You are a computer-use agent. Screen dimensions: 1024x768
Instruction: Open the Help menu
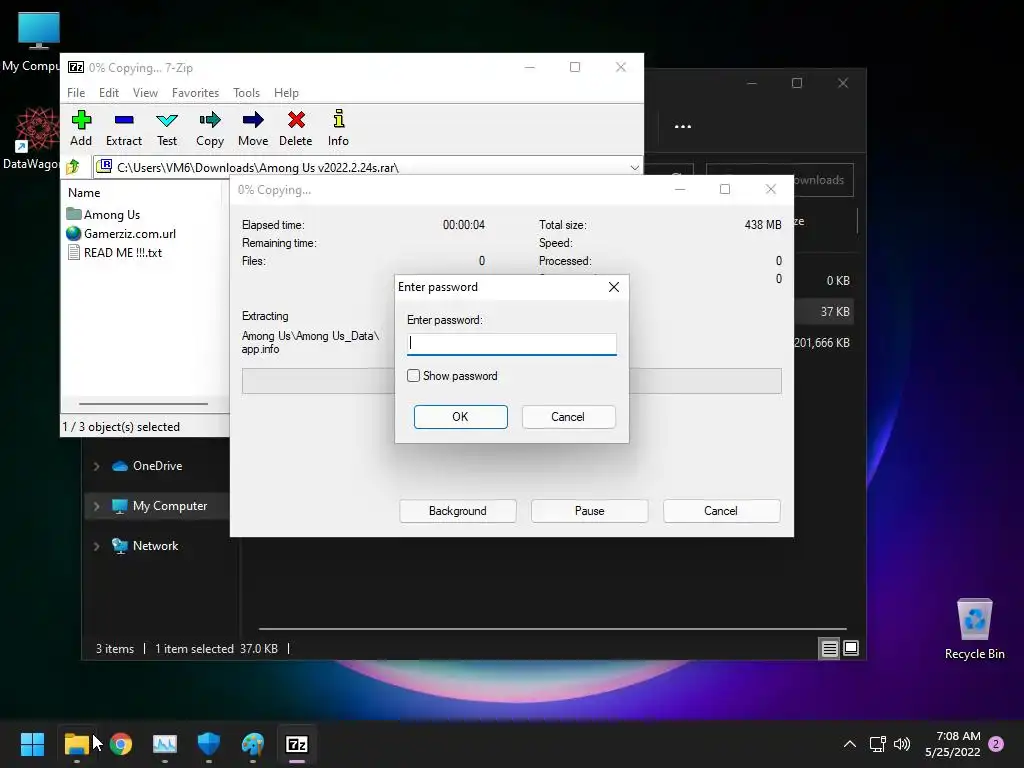(286, 93)
